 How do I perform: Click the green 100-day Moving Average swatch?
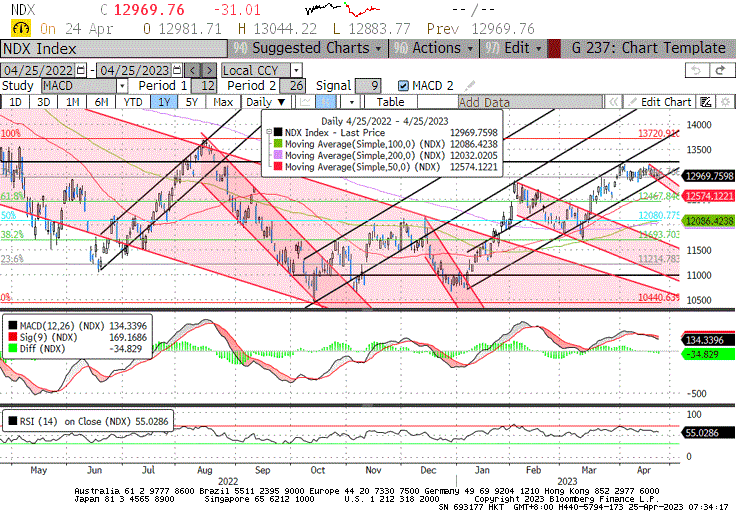click(x=278, y=144)
